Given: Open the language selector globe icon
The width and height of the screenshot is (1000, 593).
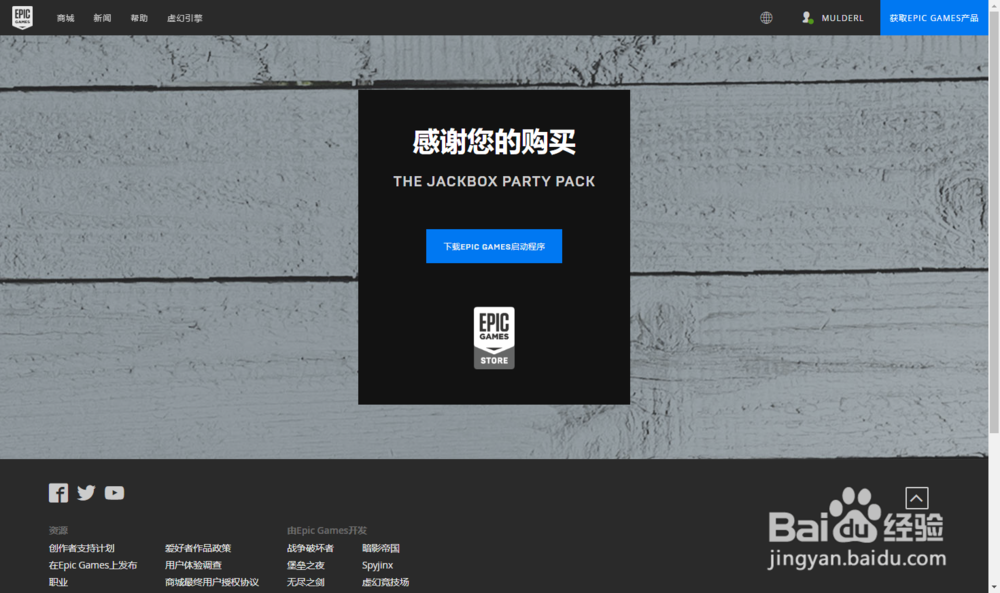Looking at the screenshot, I should pyautogui.click(x=766, y=17).
